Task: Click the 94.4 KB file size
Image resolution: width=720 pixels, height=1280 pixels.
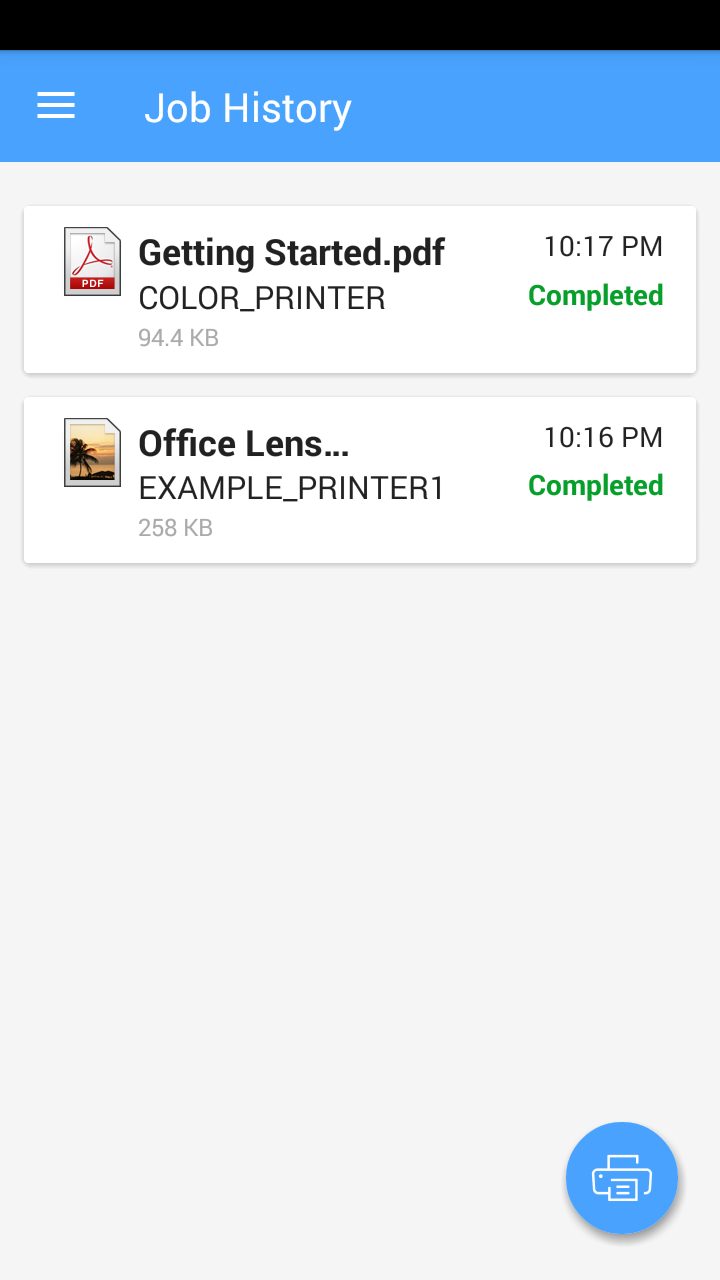Action: click(178, 338)
